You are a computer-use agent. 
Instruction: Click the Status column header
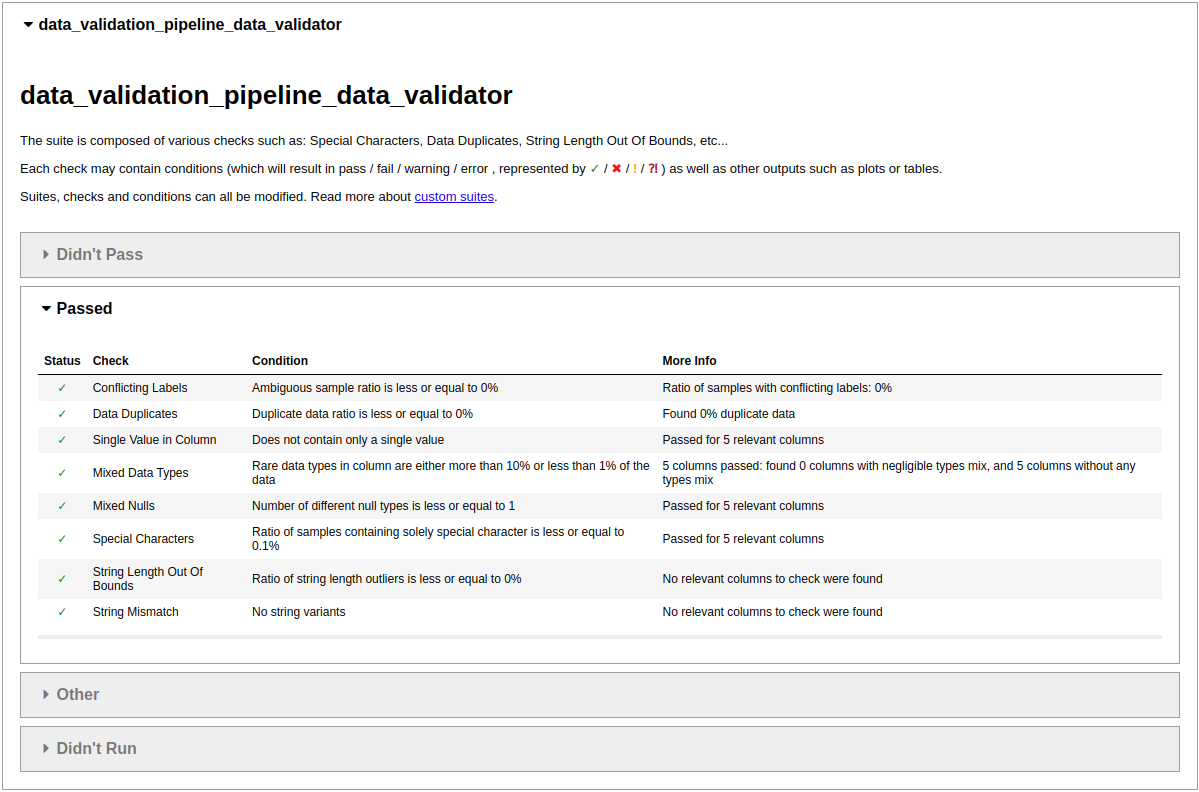coord(62,361)
